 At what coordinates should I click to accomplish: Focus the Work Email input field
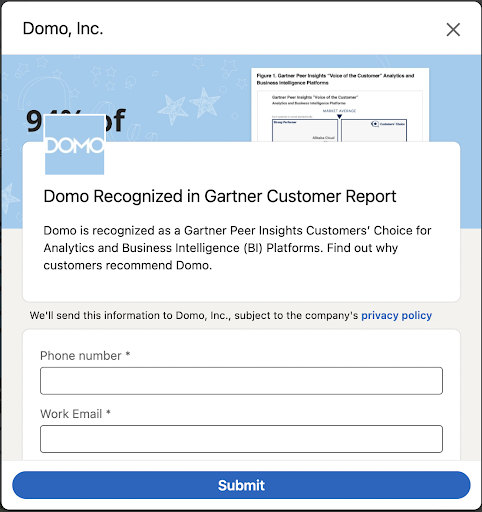tap(241, 439)
